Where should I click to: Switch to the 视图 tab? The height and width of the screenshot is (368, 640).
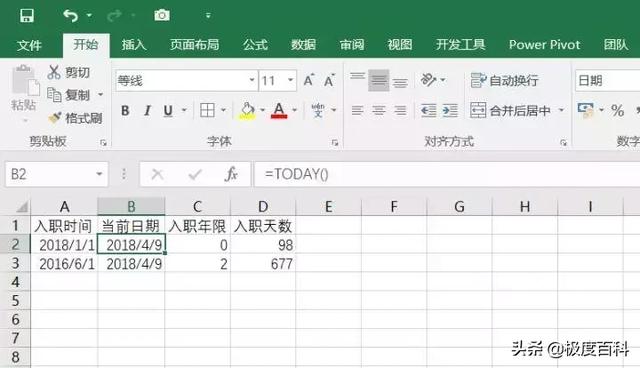click(x=400, y=44)
